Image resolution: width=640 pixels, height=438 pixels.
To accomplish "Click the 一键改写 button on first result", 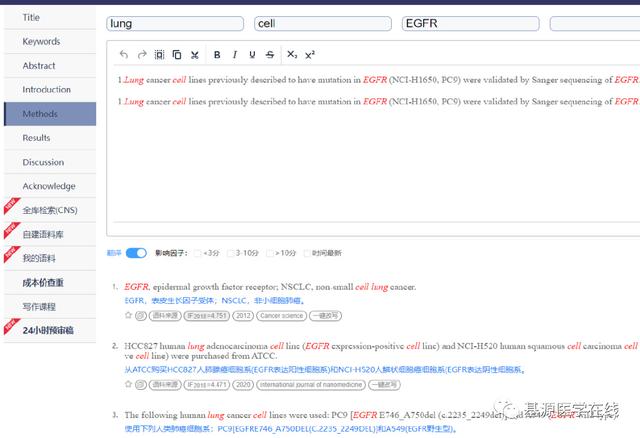I will [x=325, y=315].
